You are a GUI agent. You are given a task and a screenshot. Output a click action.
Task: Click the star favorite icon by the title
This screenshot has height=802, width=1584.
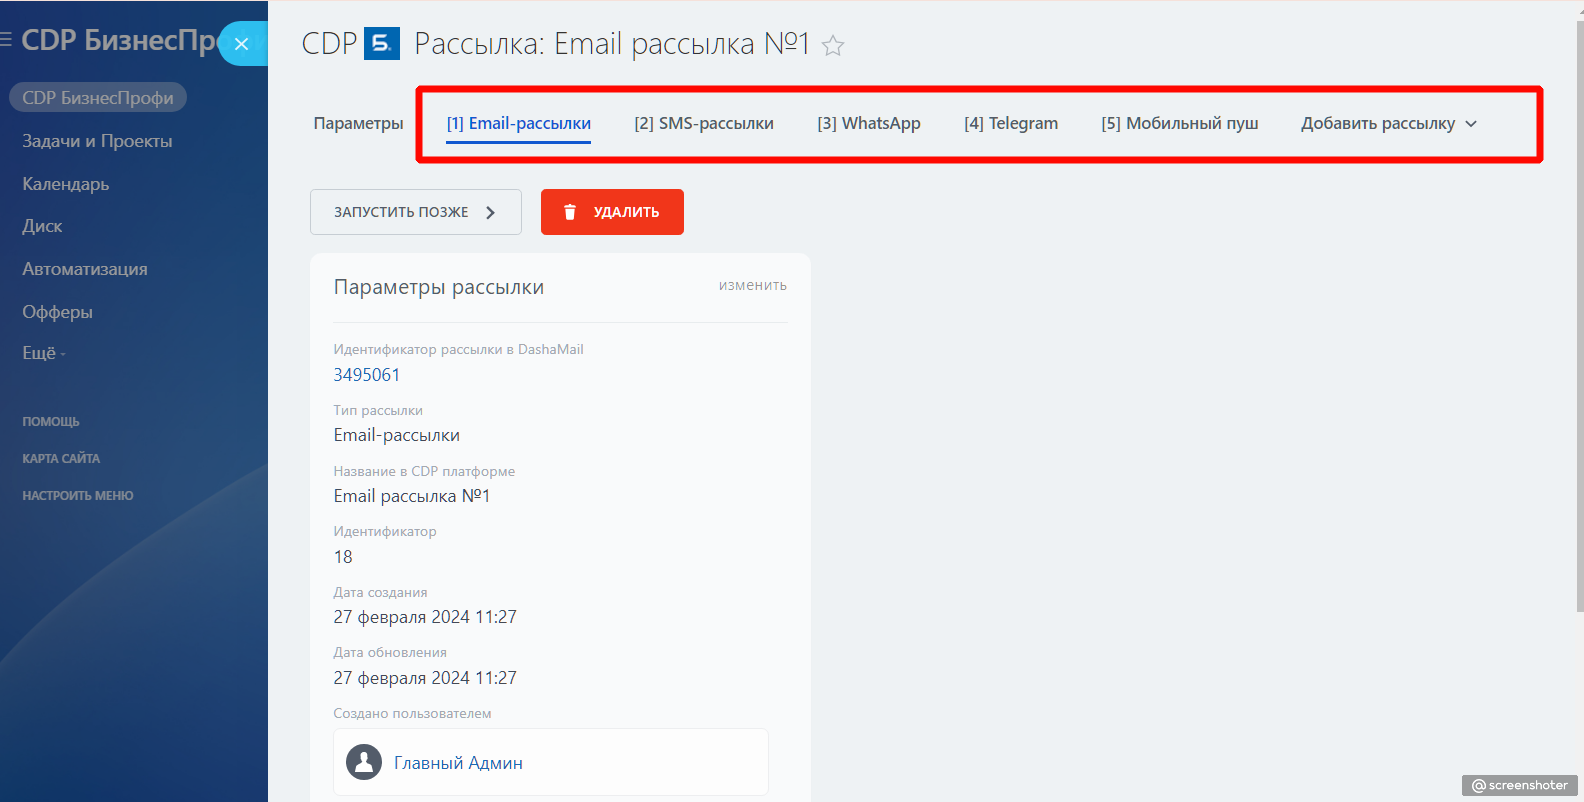click(x=833, y=45)
